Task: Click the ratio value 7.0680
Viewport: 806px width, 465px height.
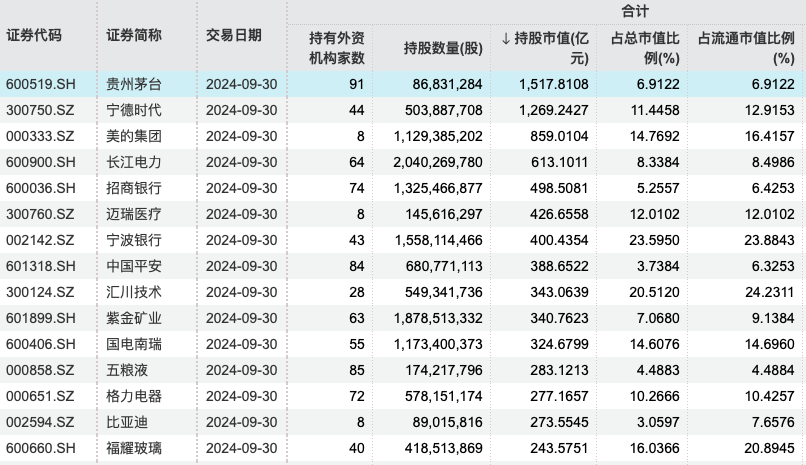Action: pos(658,318)
